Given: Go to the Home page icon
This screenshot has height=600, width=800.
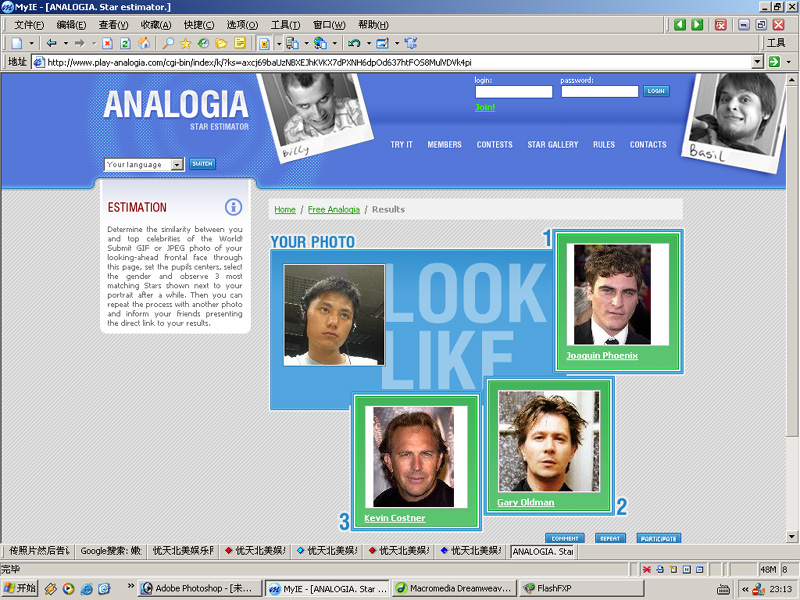Looking at the screenshot, I should coord(144,43).
